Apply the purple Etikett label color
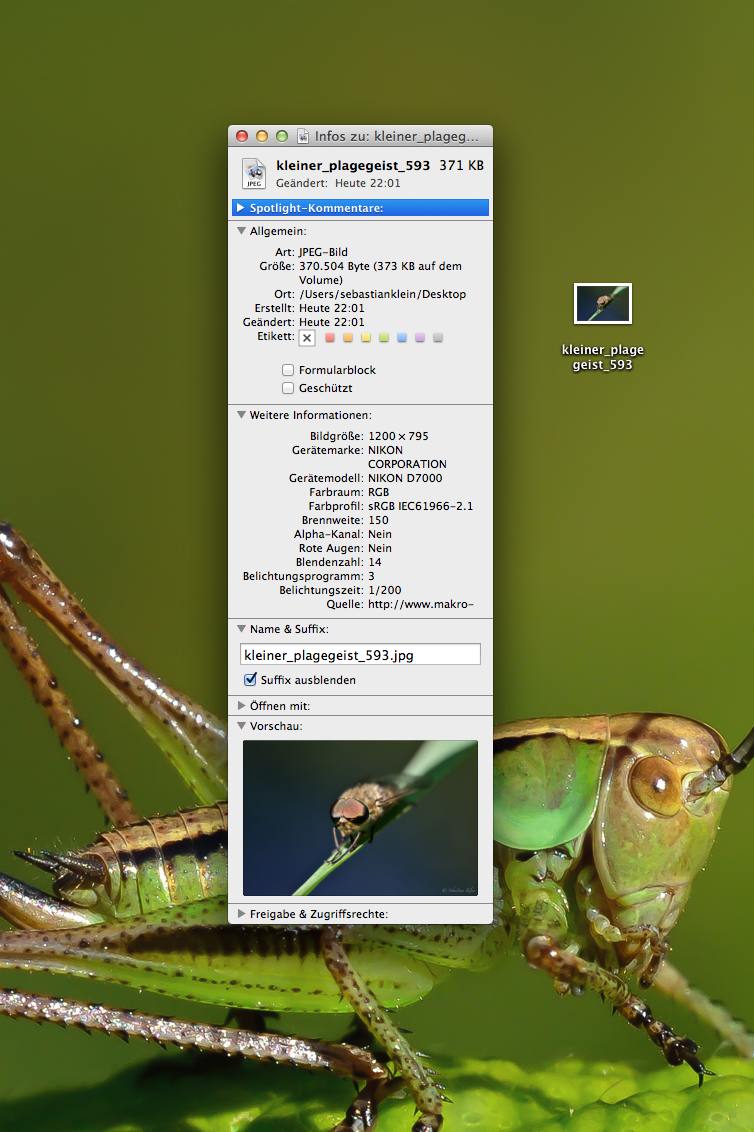 (420, 337)
